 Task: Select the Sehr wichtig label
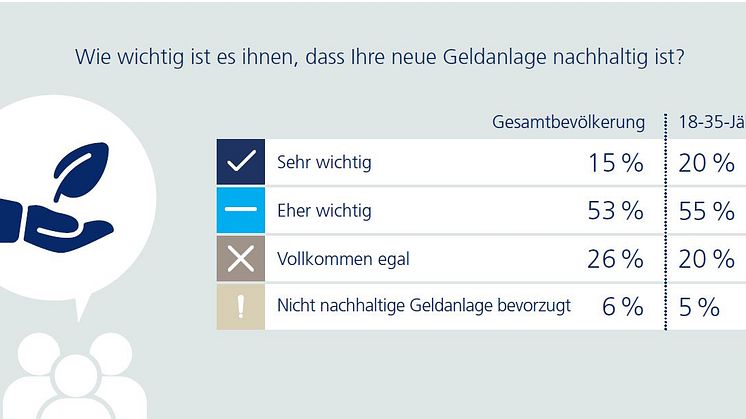pos(324,163)
